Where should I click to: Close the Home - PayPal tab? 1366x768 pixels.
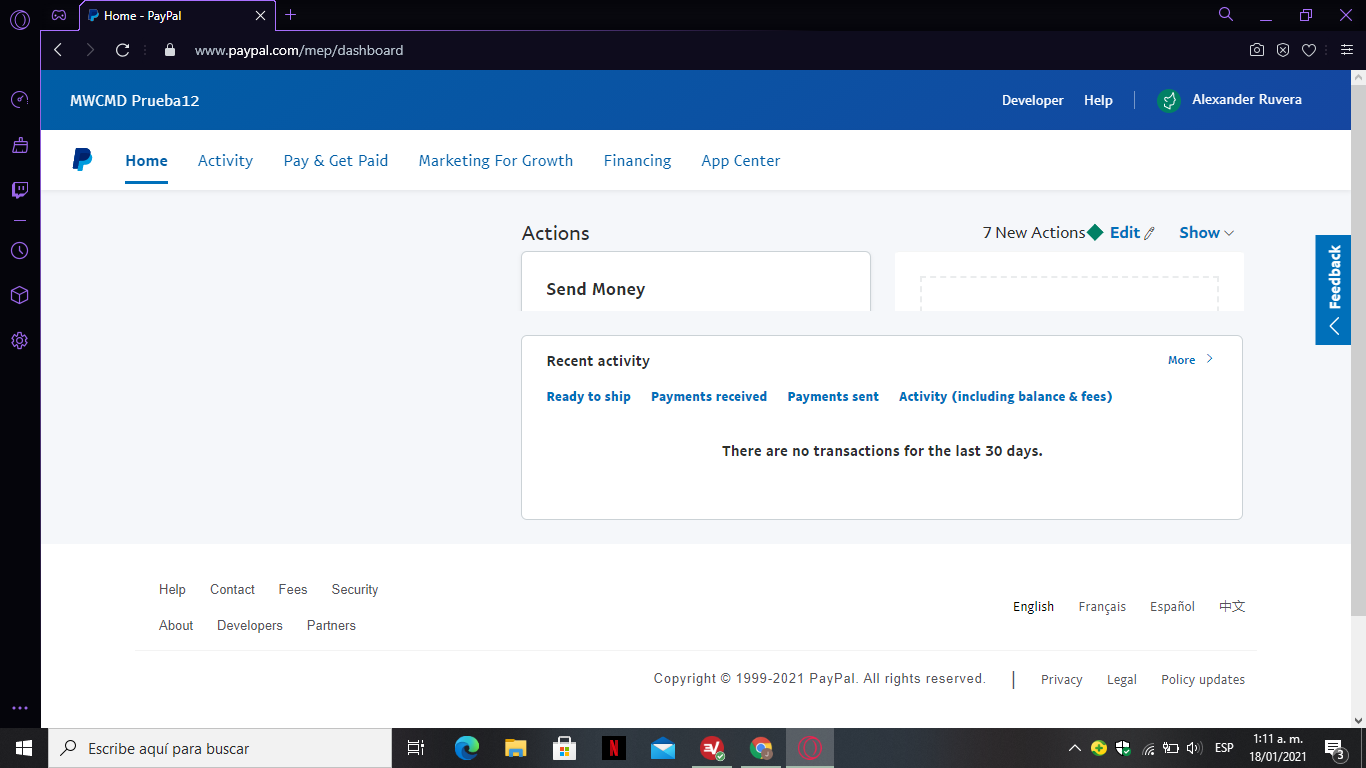point(260,16)
